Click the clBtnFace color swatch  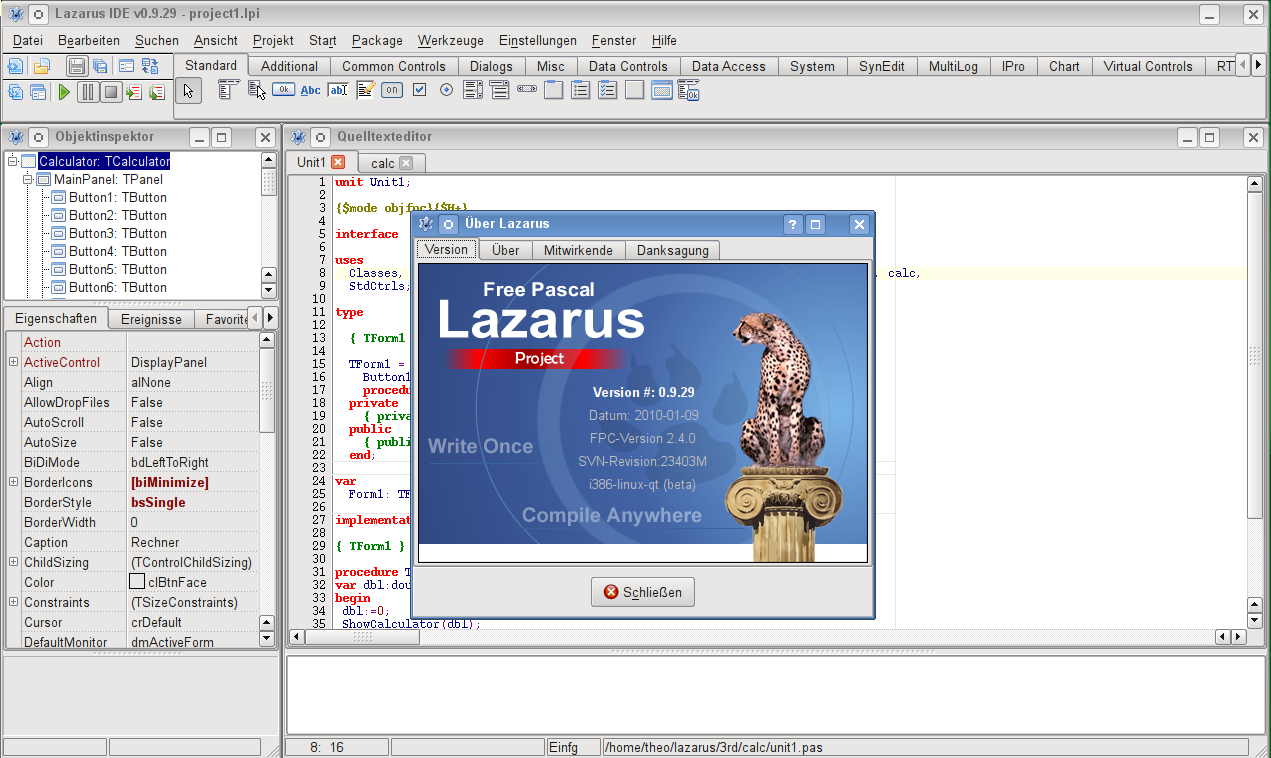(x=137, y=582)
